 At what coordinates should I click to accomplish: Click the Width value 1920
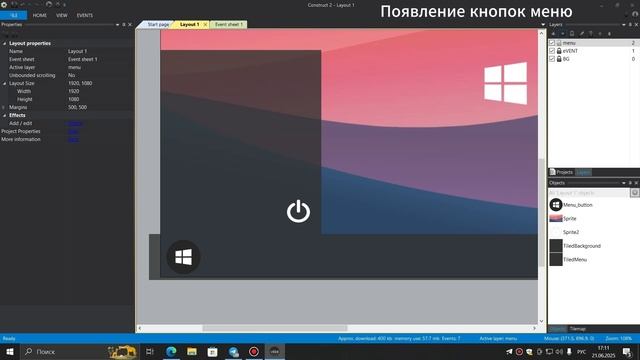(x=74, y=91)
